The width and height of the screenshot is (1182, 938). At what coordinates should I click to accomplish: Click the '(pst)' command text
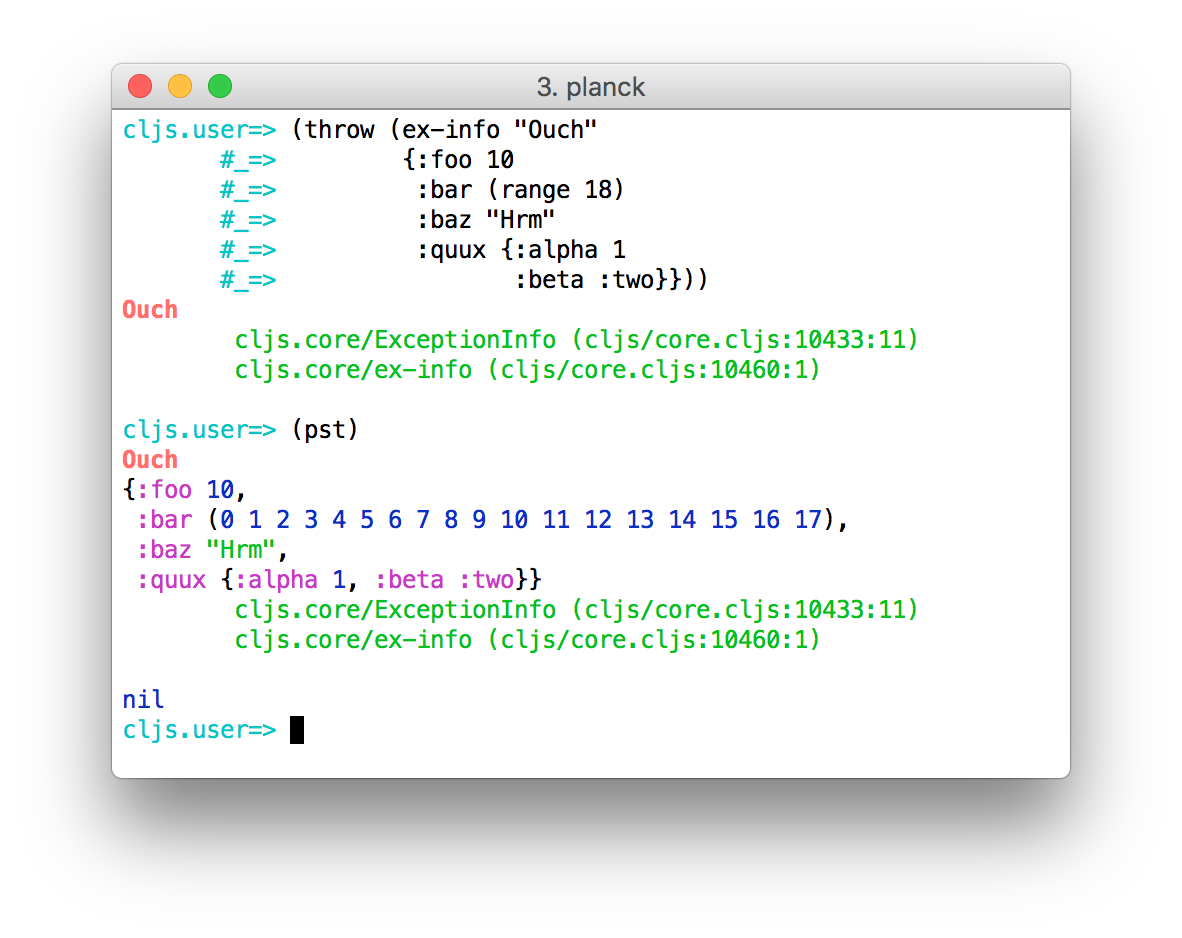pyautogui.click(x=325, y=430)
